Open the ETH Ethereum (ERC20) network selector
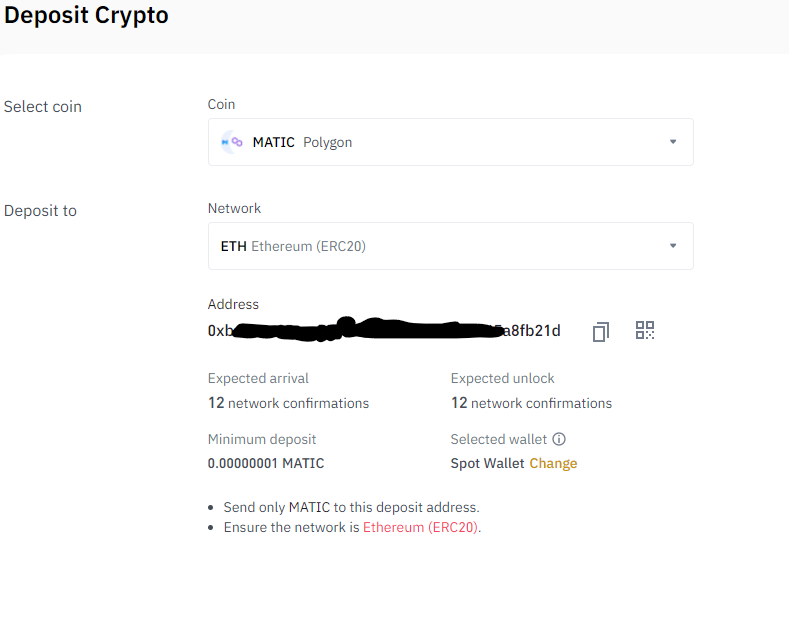The width and height of the screenshot is (789, 623). pyautogui.click(x=450, y=246)
